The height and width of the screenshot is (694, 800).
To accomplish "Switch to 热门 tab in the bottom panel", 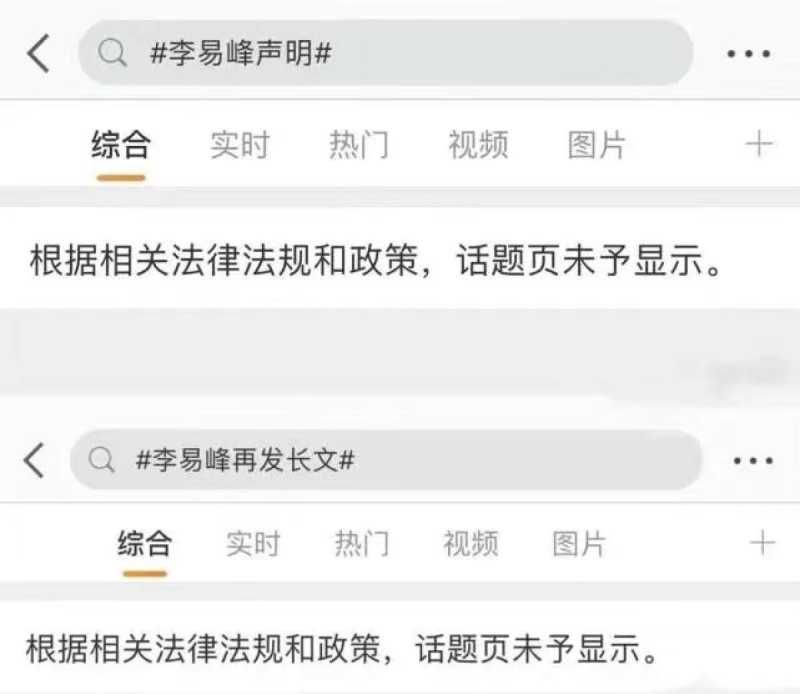I will pyautogui.click(x=362, y=543).
